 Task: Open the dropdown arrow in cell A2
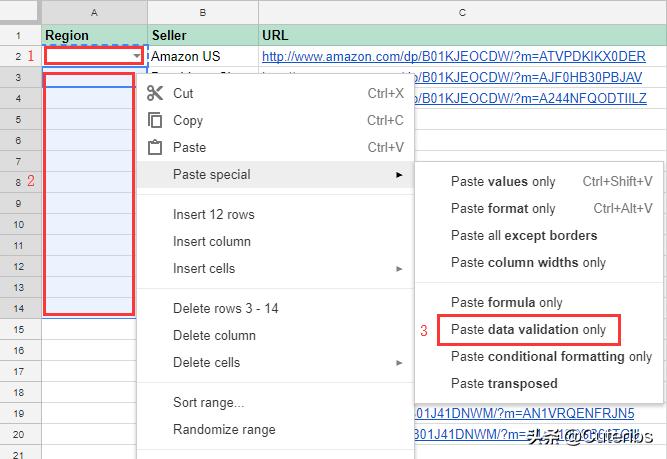(137, 56)
